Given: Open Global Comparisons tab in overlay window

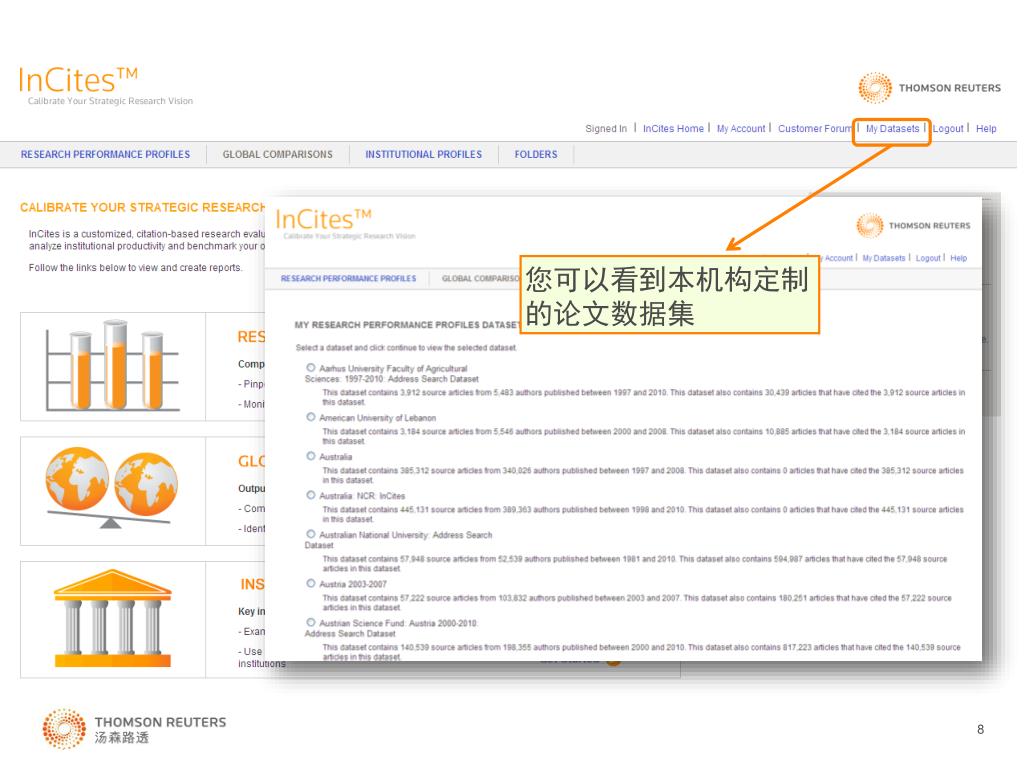Looking at the screenshot, I should coord(481,278).
